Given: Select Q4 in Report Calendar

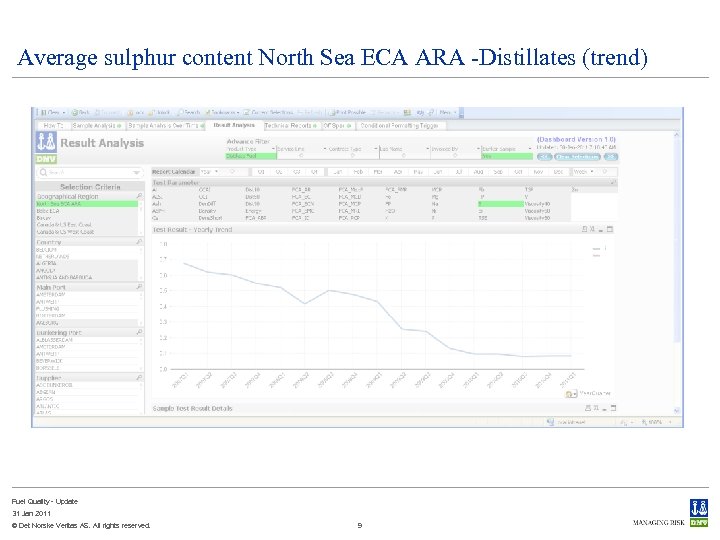Looking at the screenshot, I should click(315, 172).
